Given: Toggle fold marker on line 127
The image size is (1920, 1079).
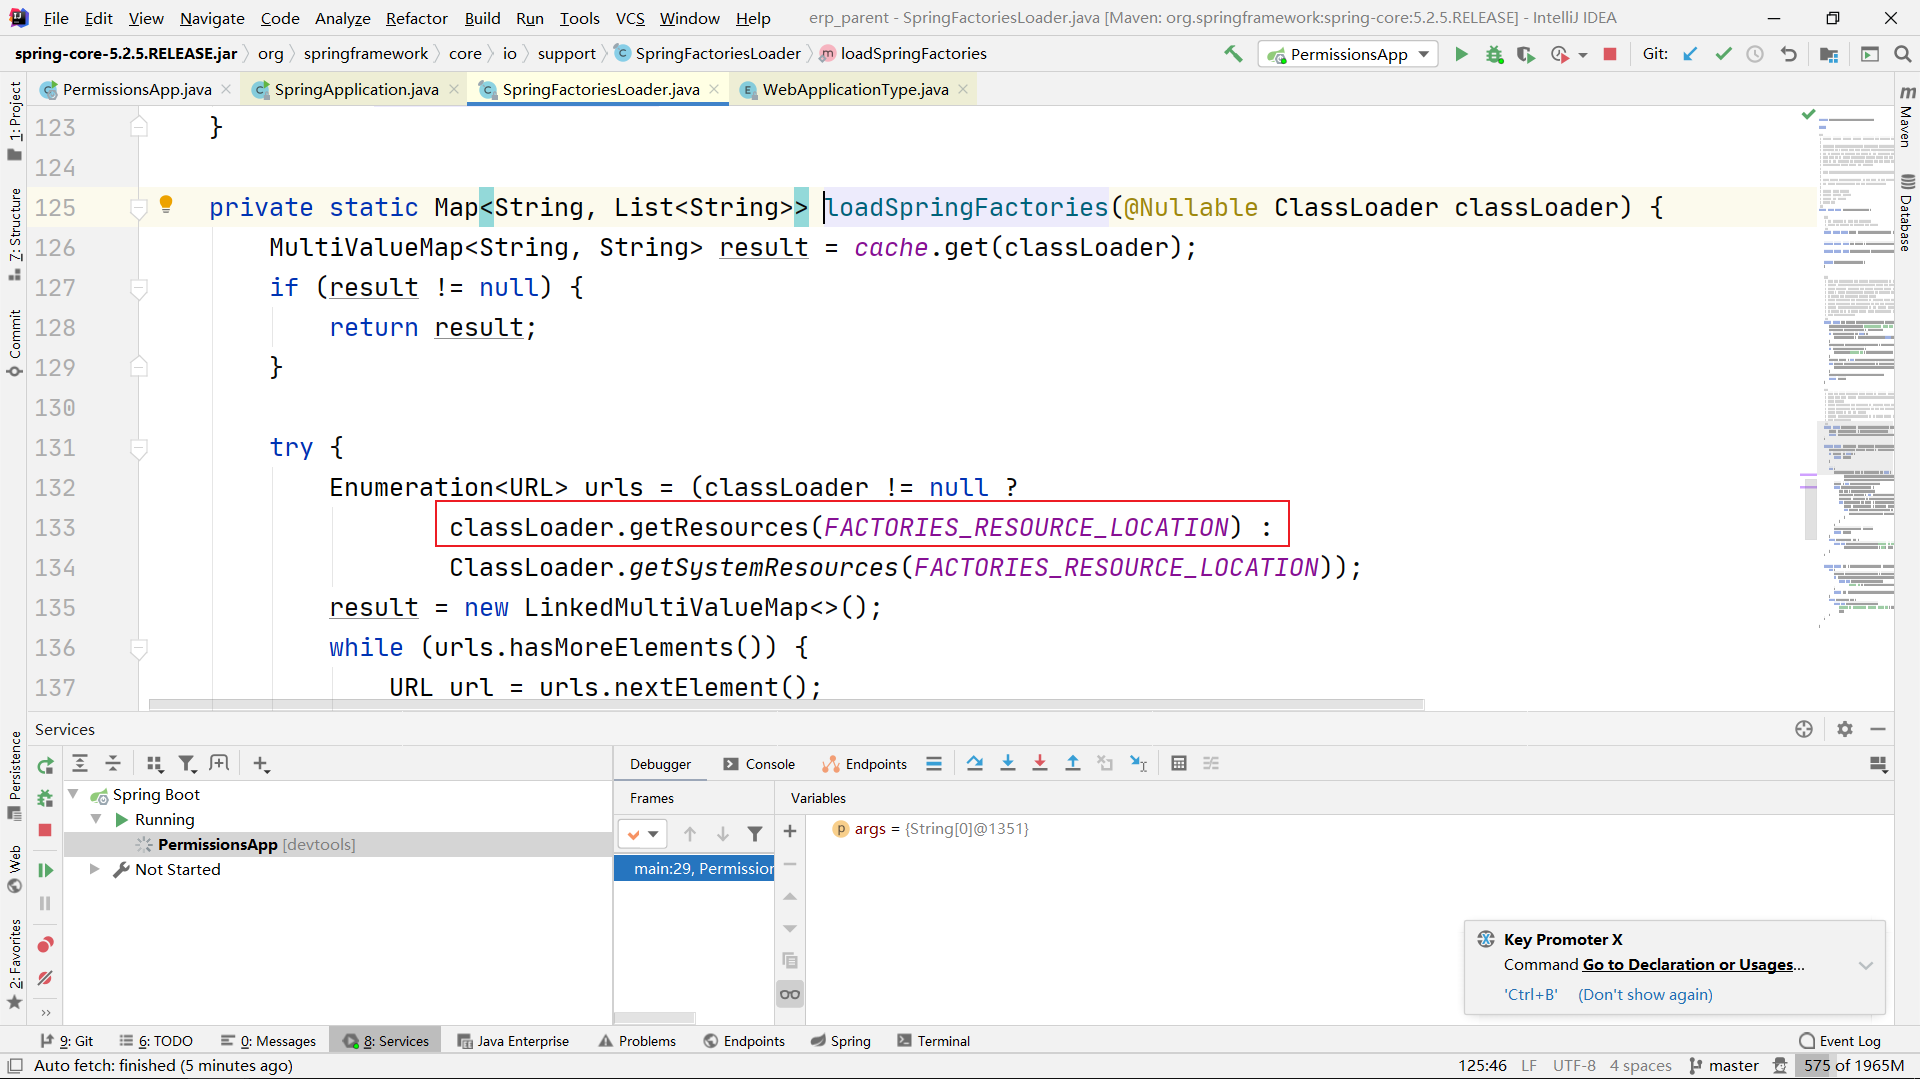Looking at the screenshot, I should click(139, 288).
